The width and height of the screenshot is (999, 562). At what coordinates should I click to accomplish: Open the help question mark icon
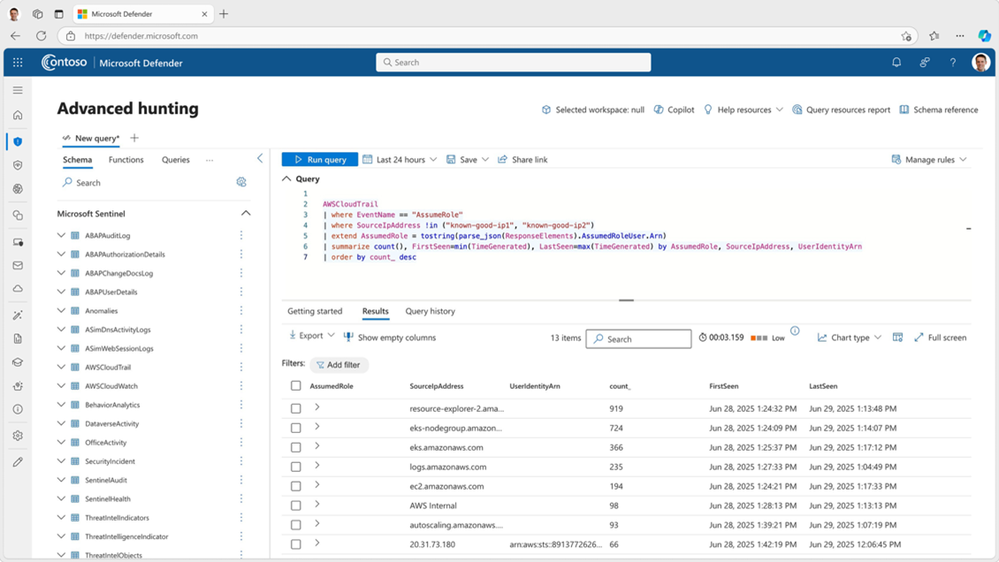(x=952, y=62)
